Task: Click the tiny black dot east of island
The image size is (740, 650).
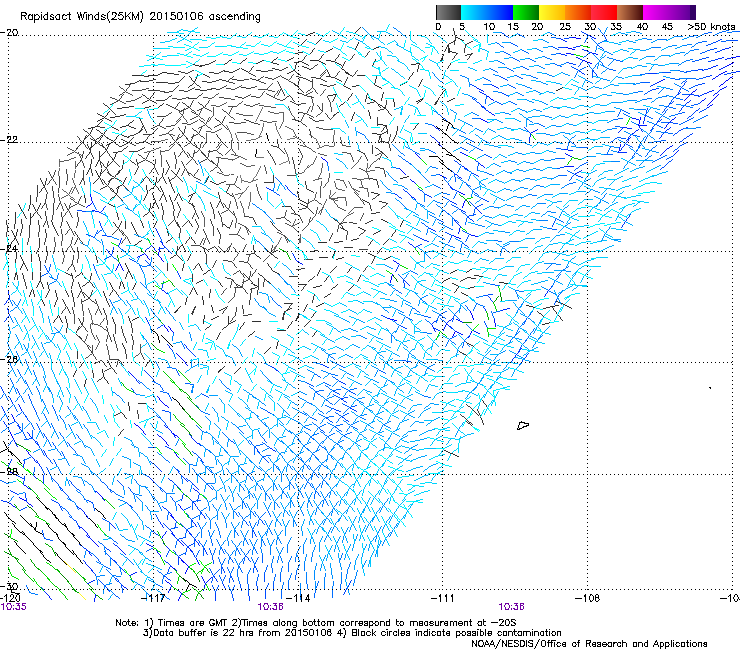Action: coord(710,388)
